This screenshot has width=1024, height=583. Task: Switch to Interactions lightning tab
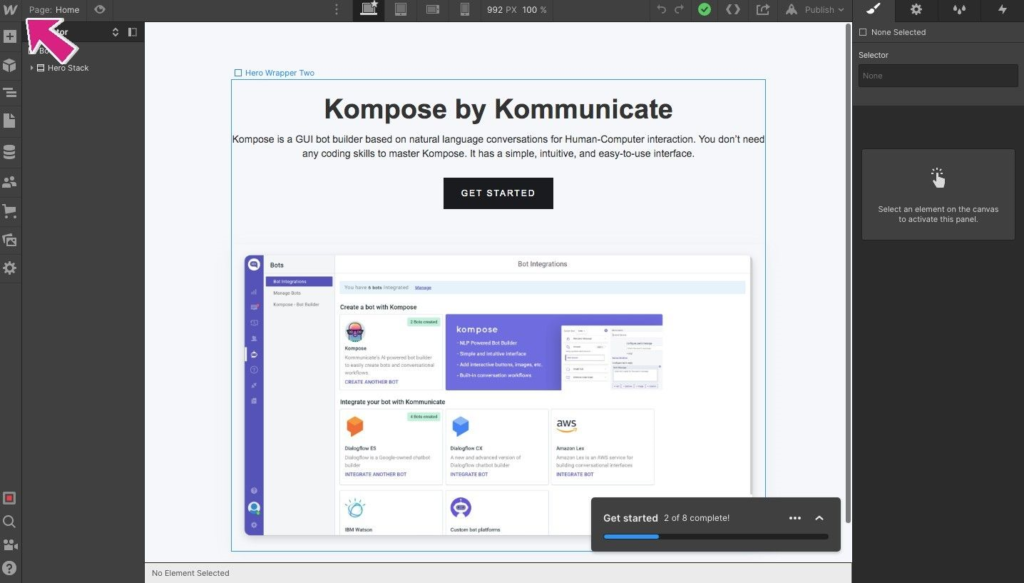pos(1002,10)
